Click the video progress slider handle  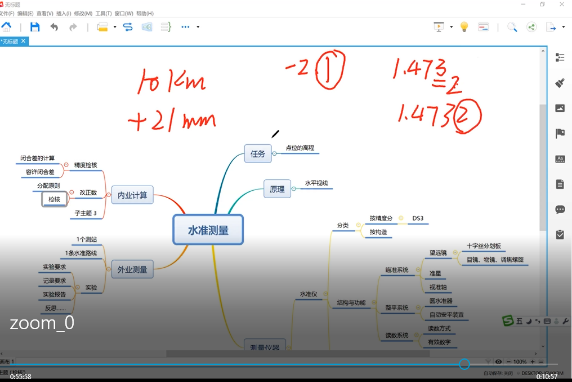464,364
